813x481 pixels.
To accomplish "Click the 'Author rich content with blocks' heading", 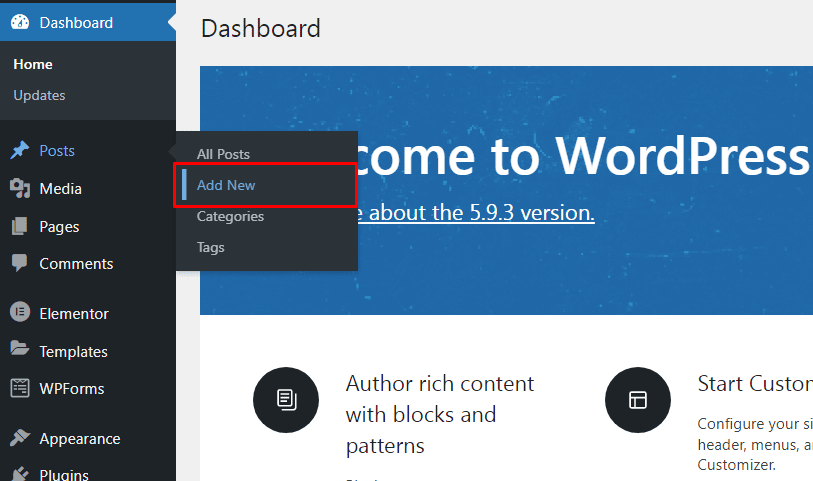I will point(440,415).
